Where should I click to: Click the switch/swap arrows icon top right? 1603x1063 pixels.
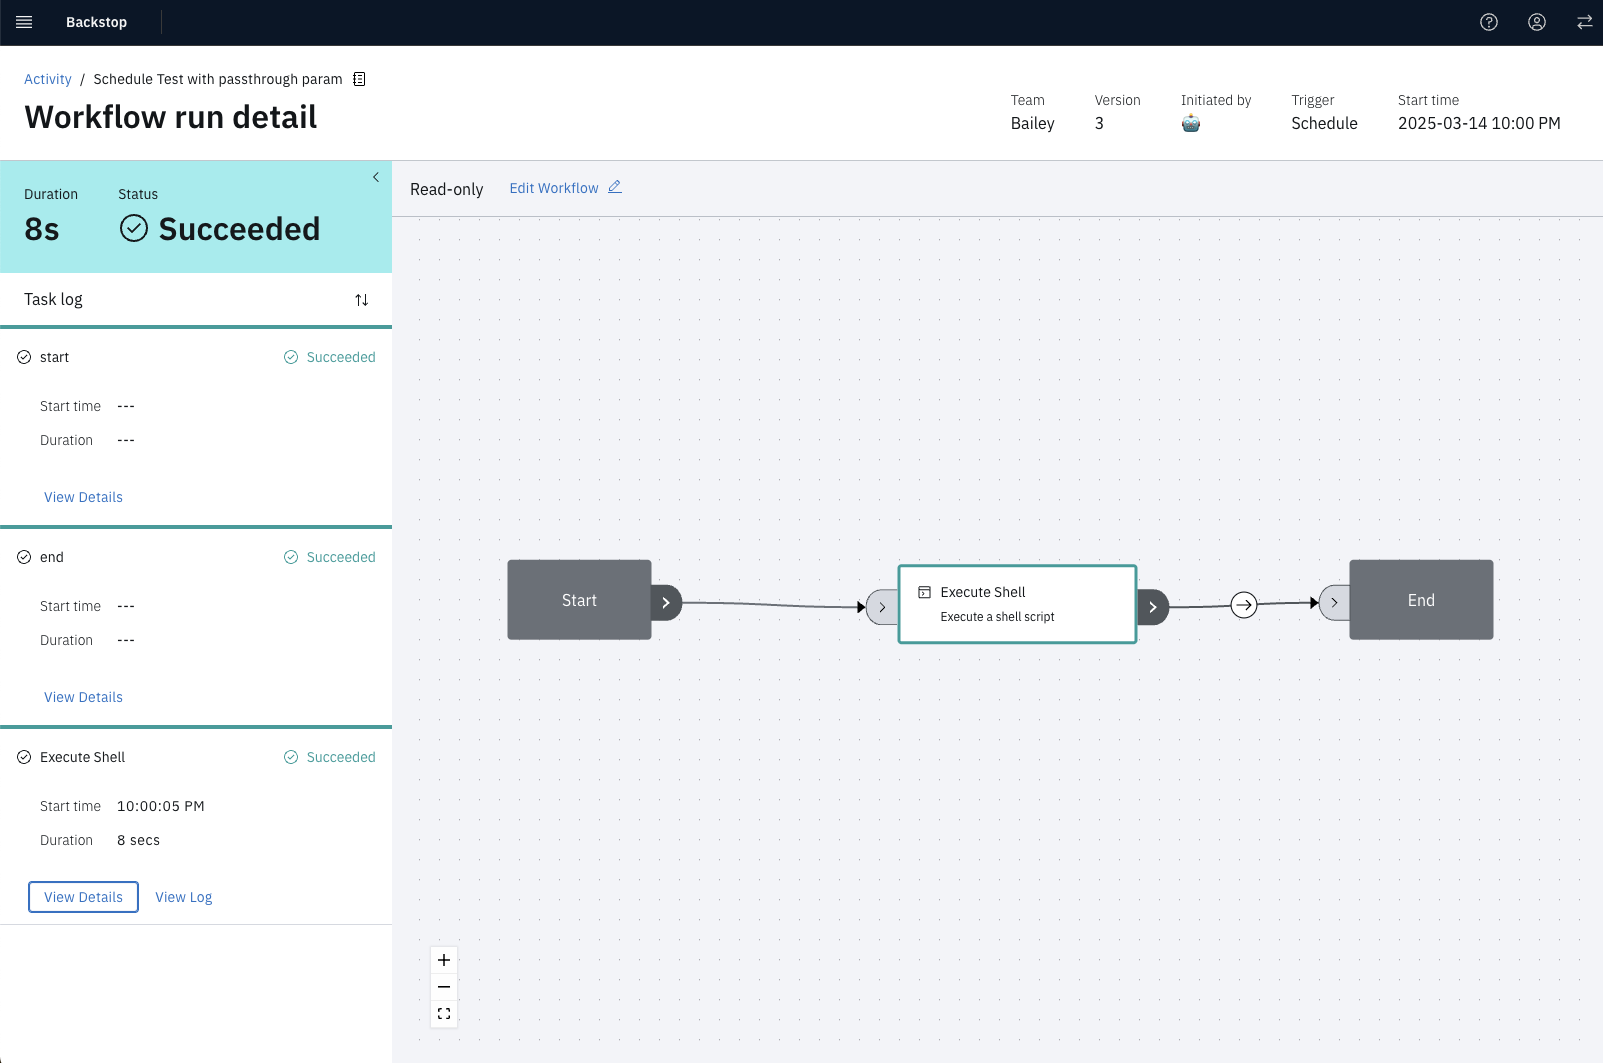pos(1584,21)
